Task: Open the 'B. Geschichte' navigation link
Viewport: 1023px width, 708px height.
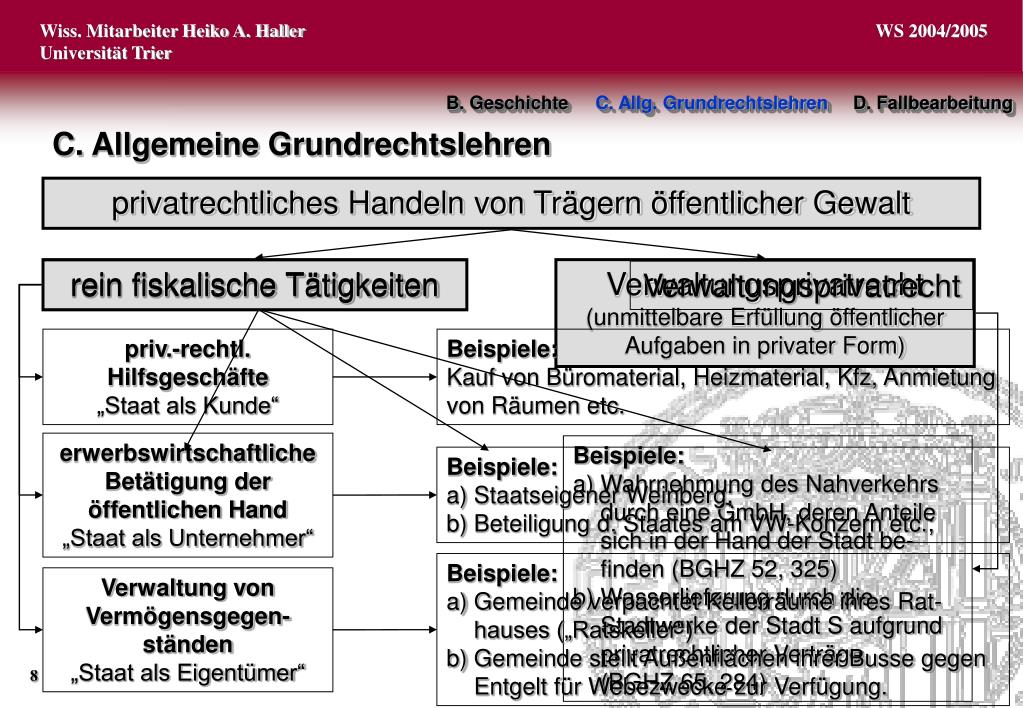Action: [507, 103]
